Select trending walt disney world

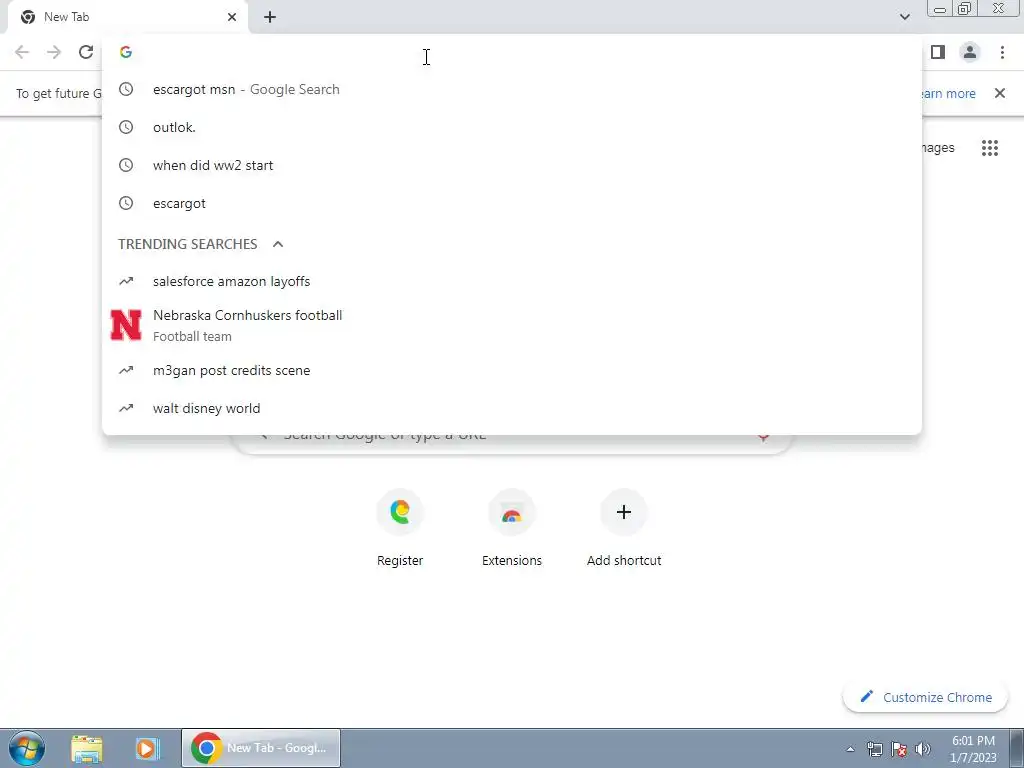pyautogui.click(x=512, y=408)
